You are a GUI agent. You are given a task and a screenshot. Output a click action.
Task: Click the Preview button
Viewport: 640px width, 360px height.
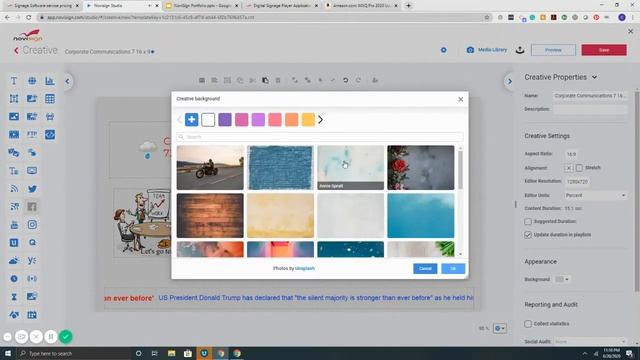pos(553,50)
